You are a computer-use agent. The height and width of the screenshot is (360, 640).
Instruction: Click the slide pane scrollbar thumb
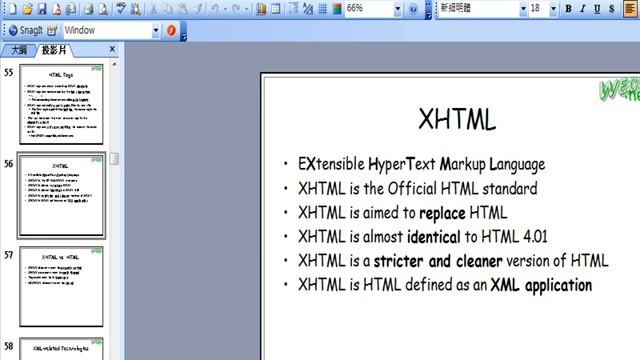coord(114,159)
